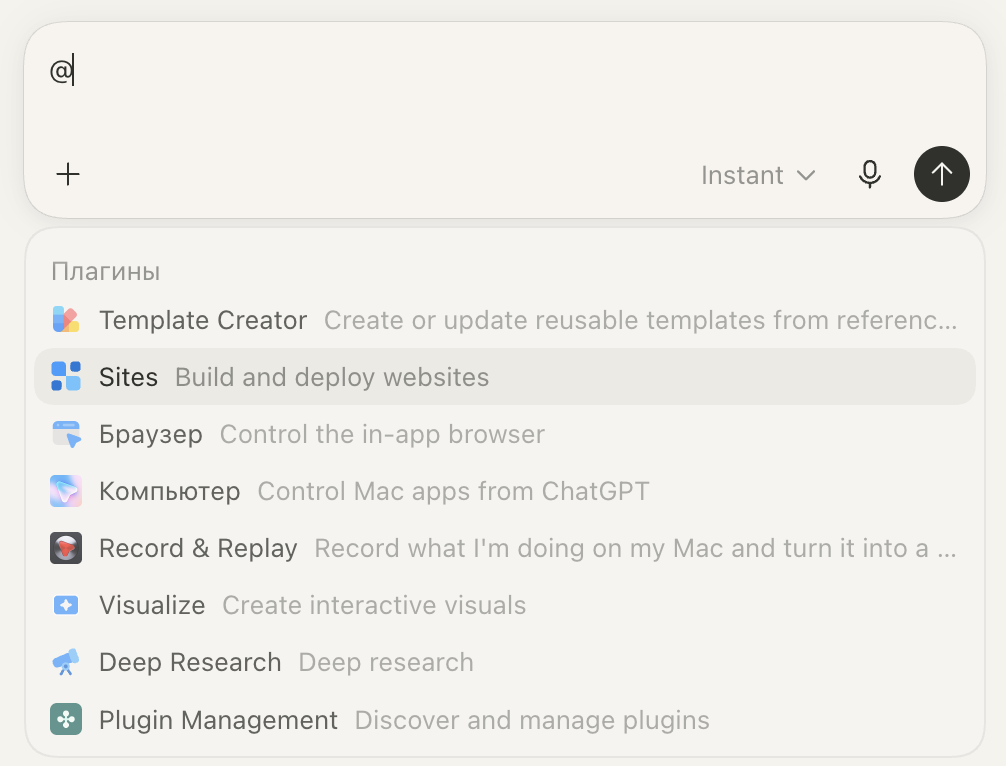Click the Deep Research telescope icon

pos(65,662)
